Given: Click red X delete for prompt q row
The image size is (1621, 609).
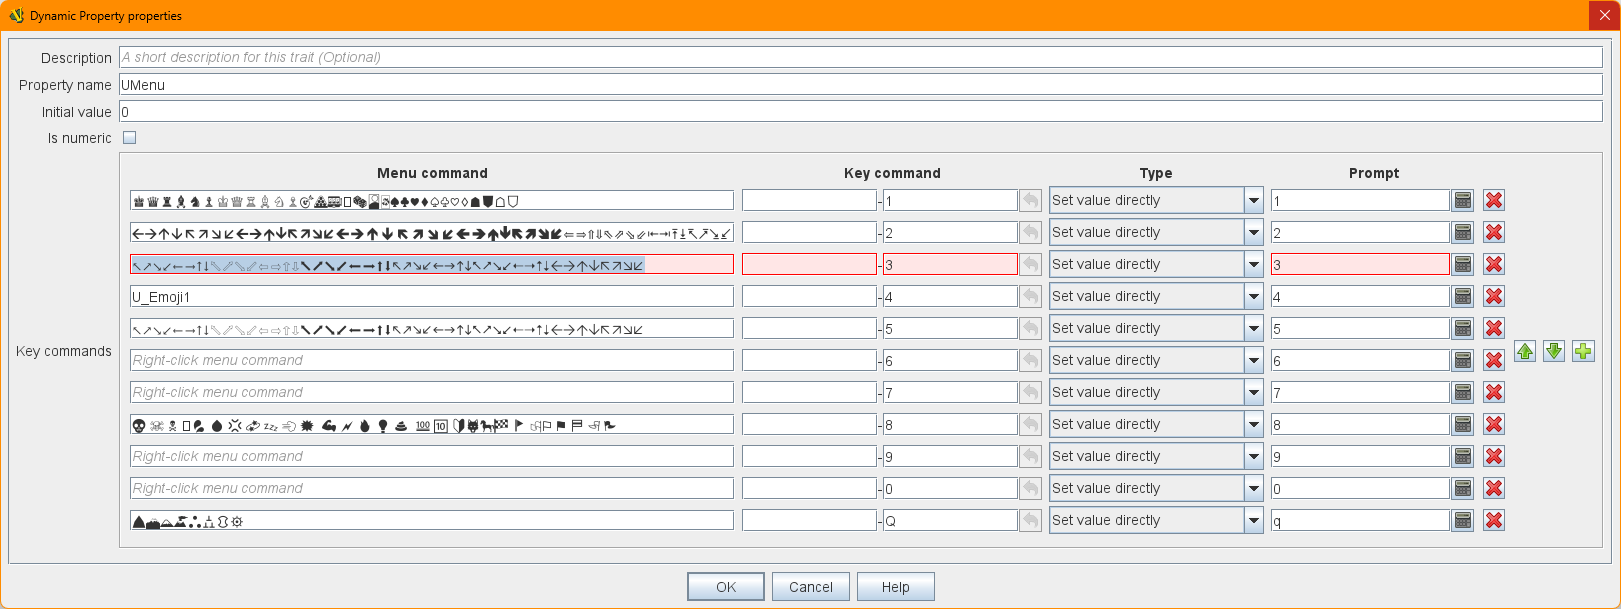Looking at the screenshot, I should coord(1494,520).
